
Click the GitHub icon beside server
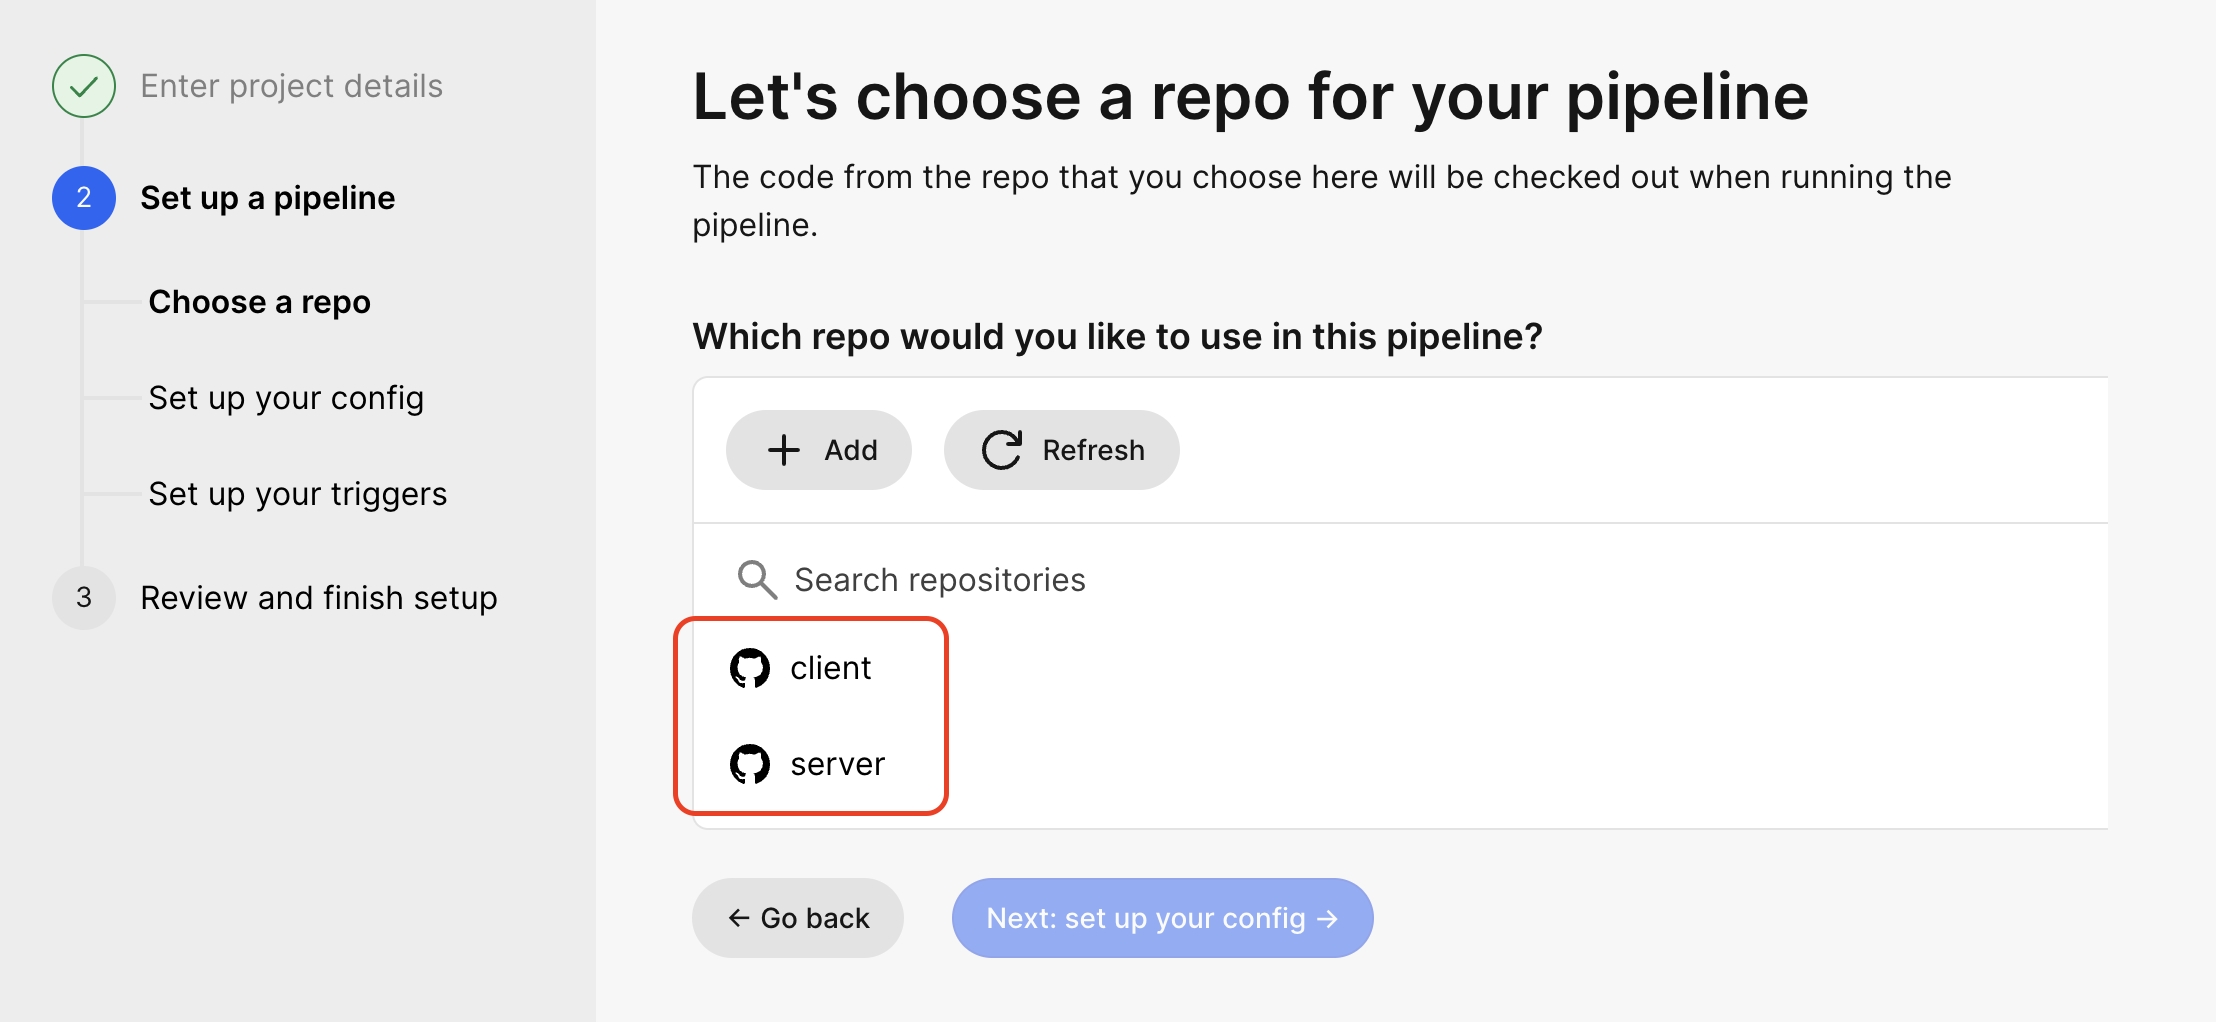click(x=750, y=764)
